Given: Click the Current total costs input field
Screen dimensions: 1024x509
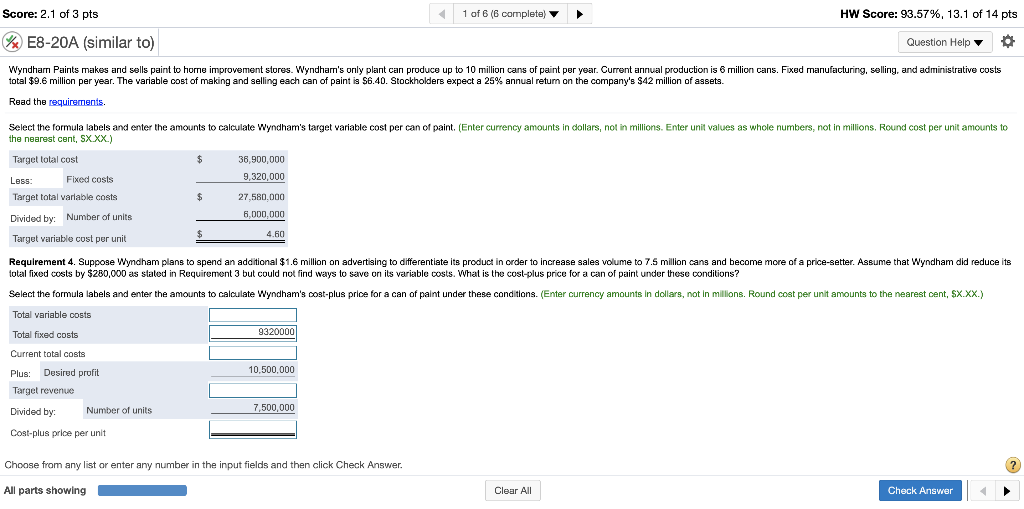Looking at the screenshot, I should tap(253, 353).
